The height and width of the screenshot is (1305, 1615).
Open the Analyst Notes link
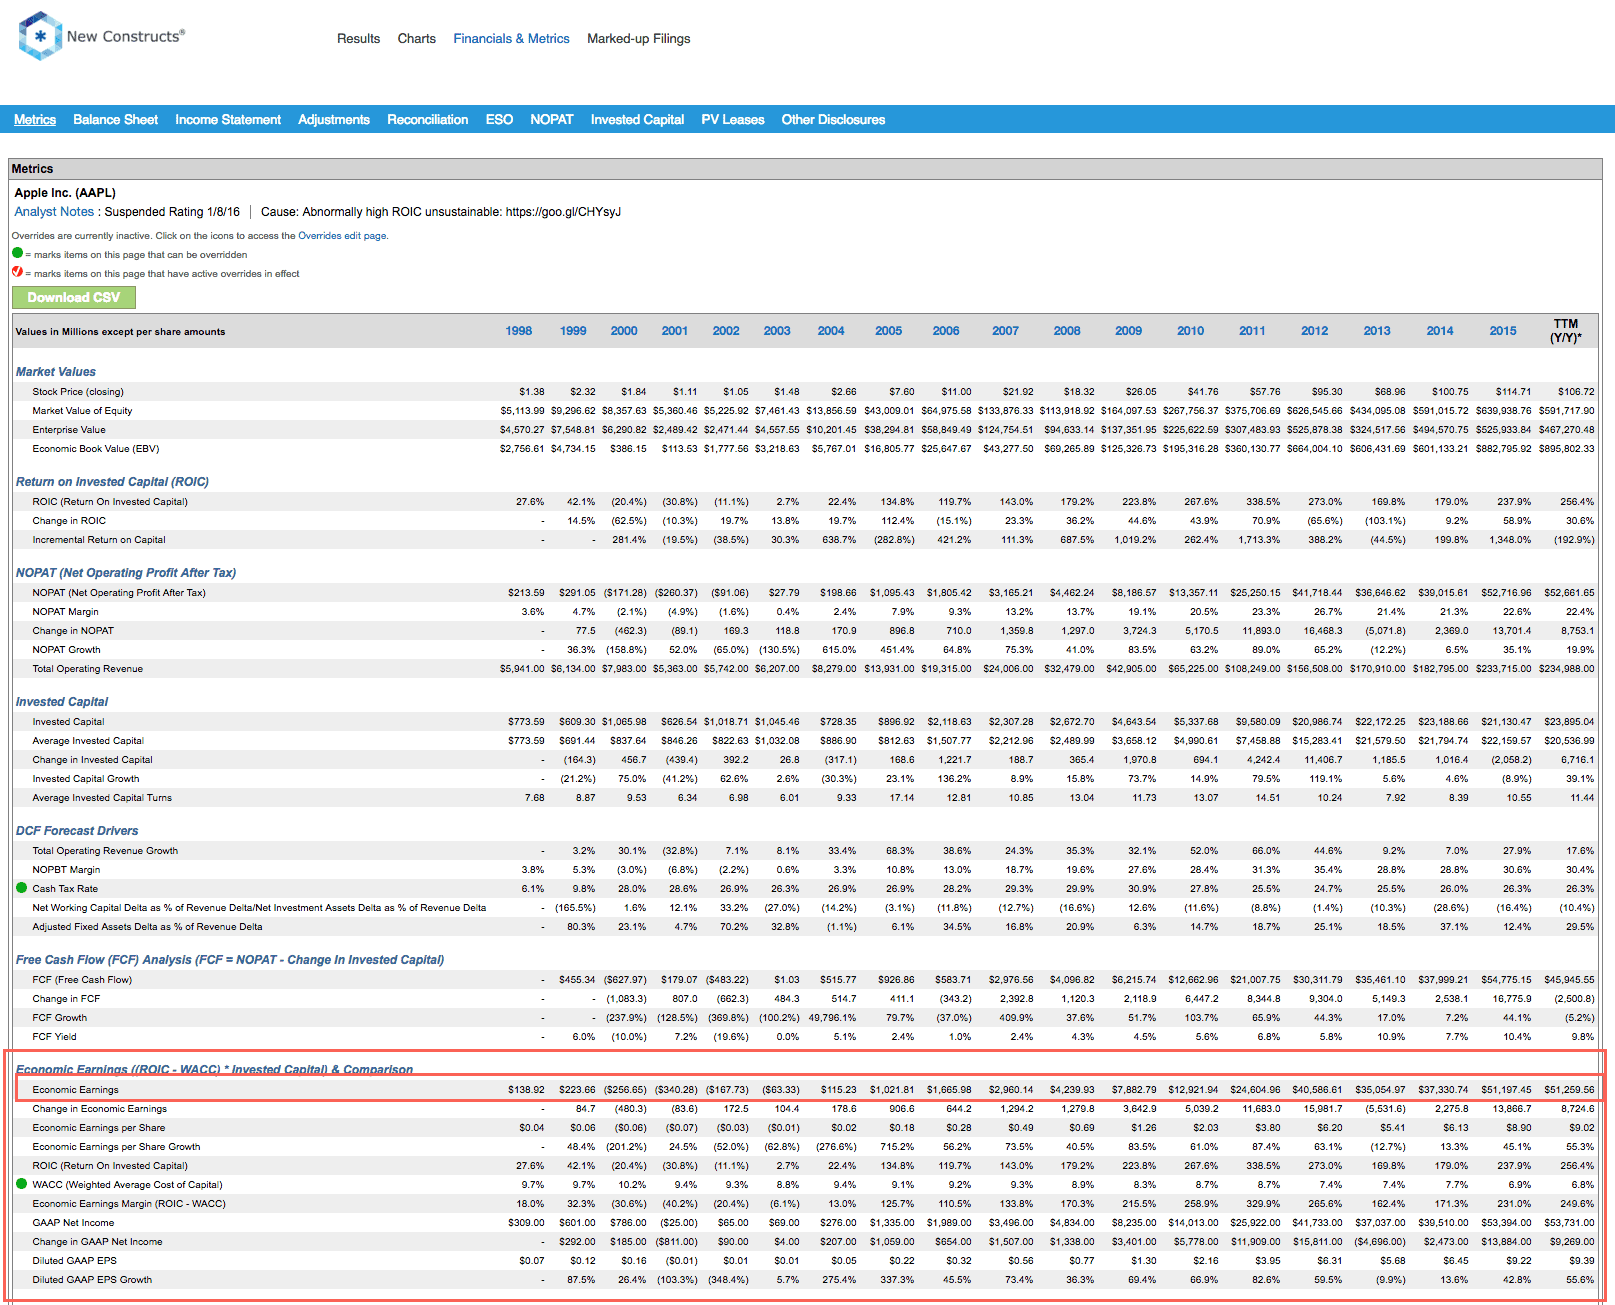point(54,212)
